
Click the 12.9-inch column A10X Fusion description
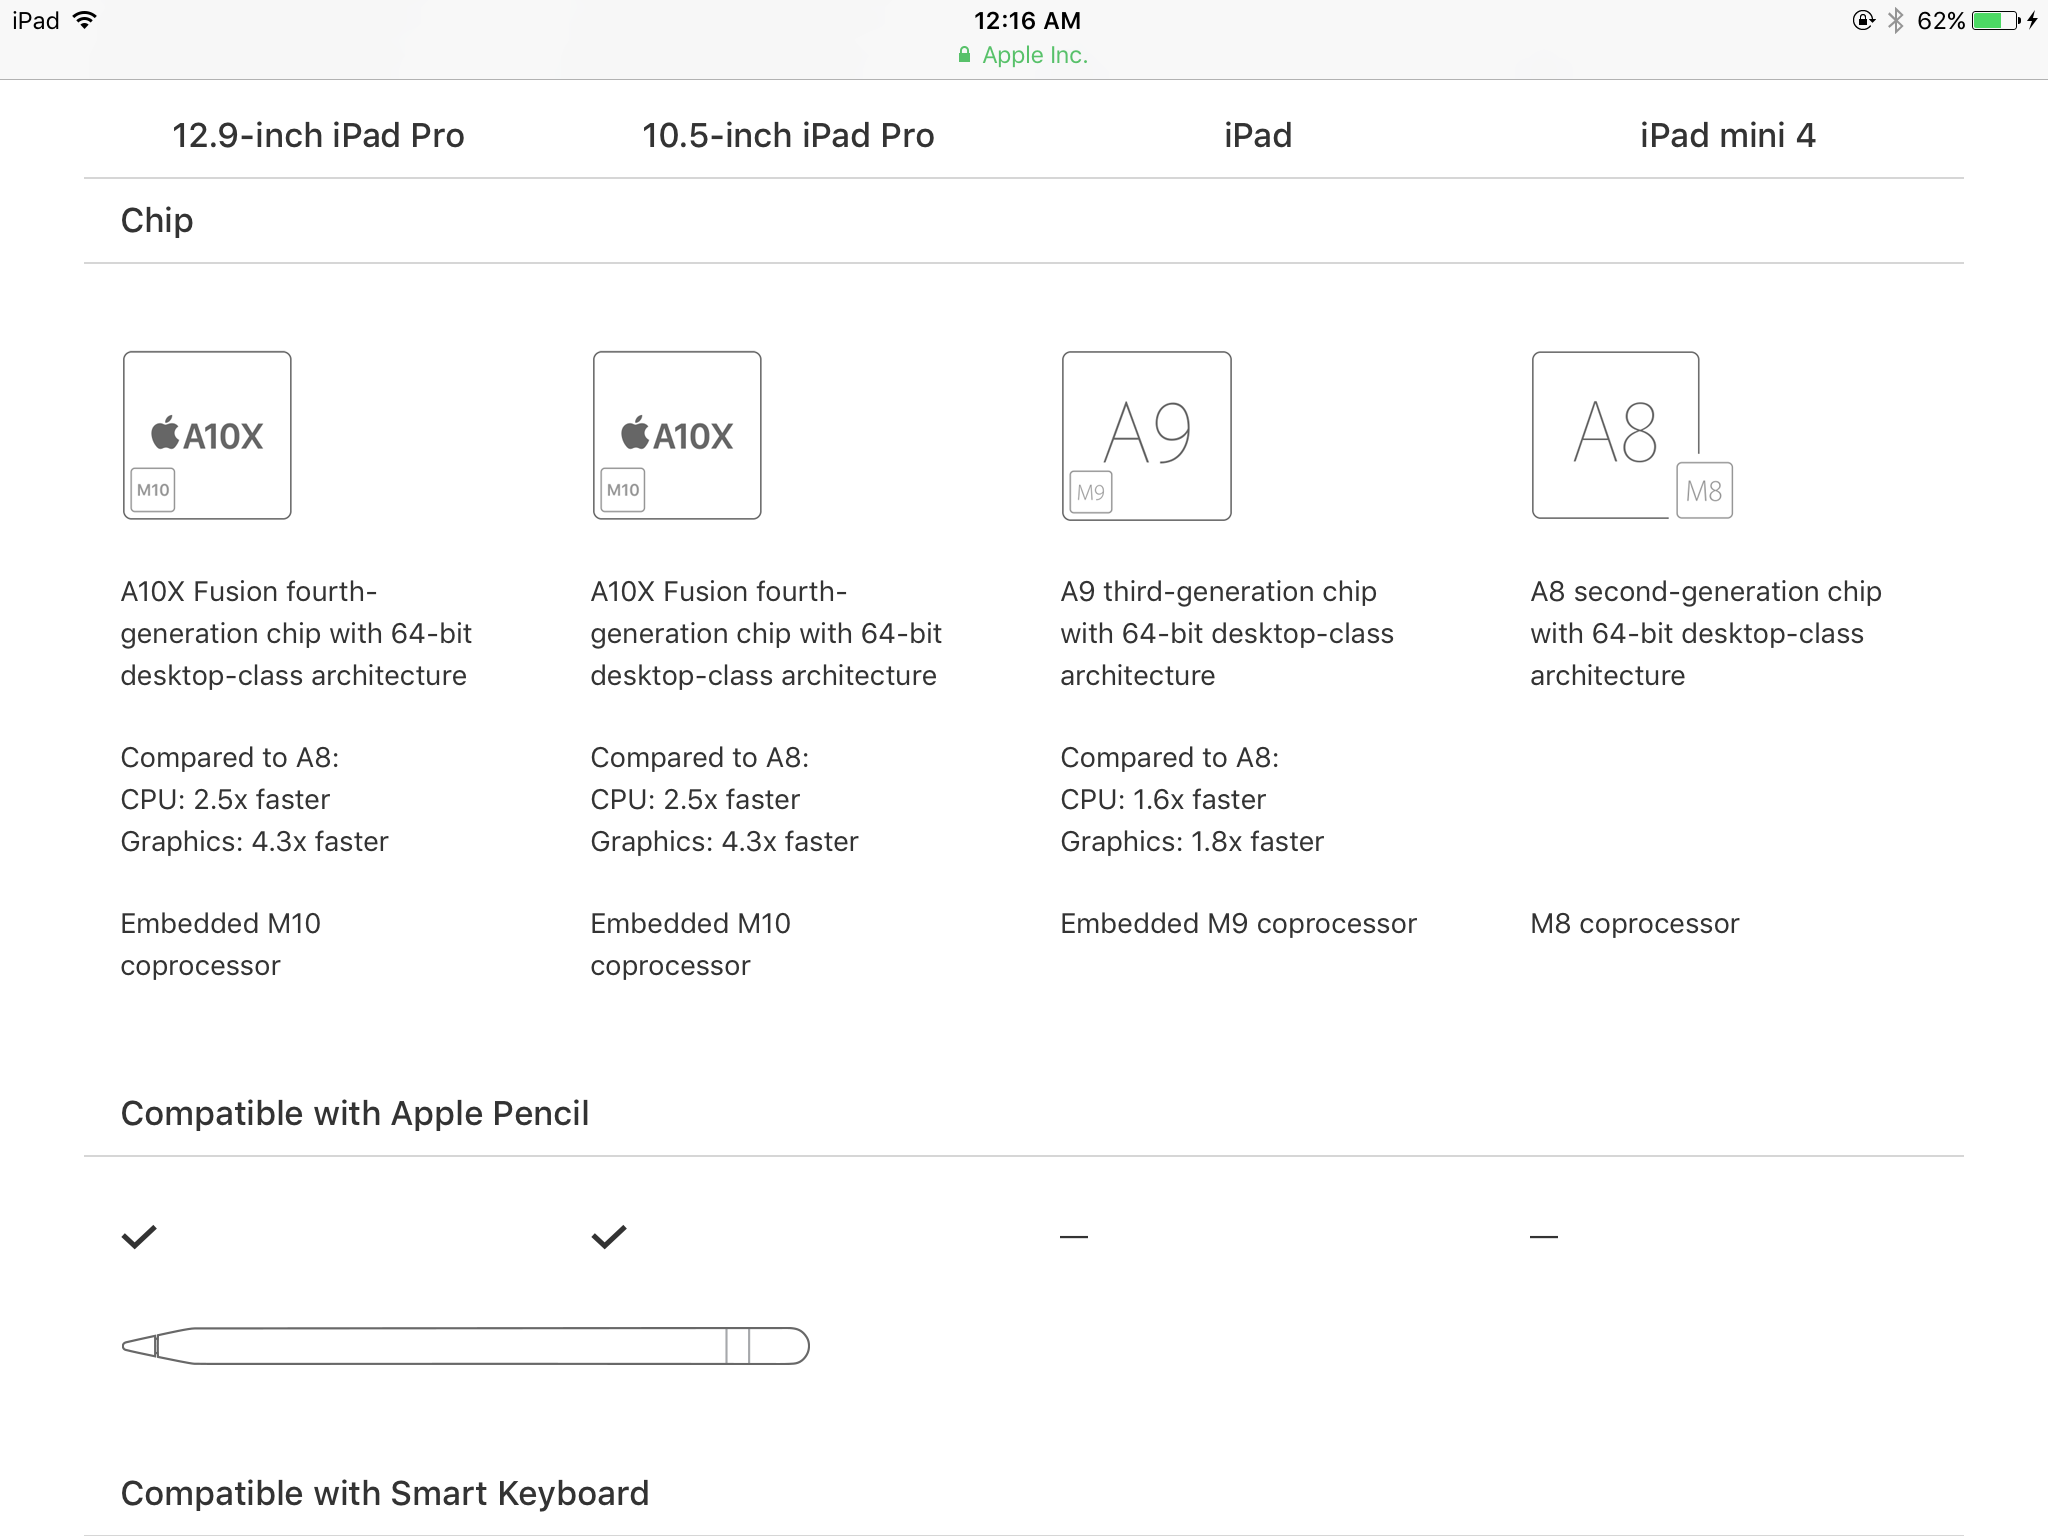click(296, 633)
